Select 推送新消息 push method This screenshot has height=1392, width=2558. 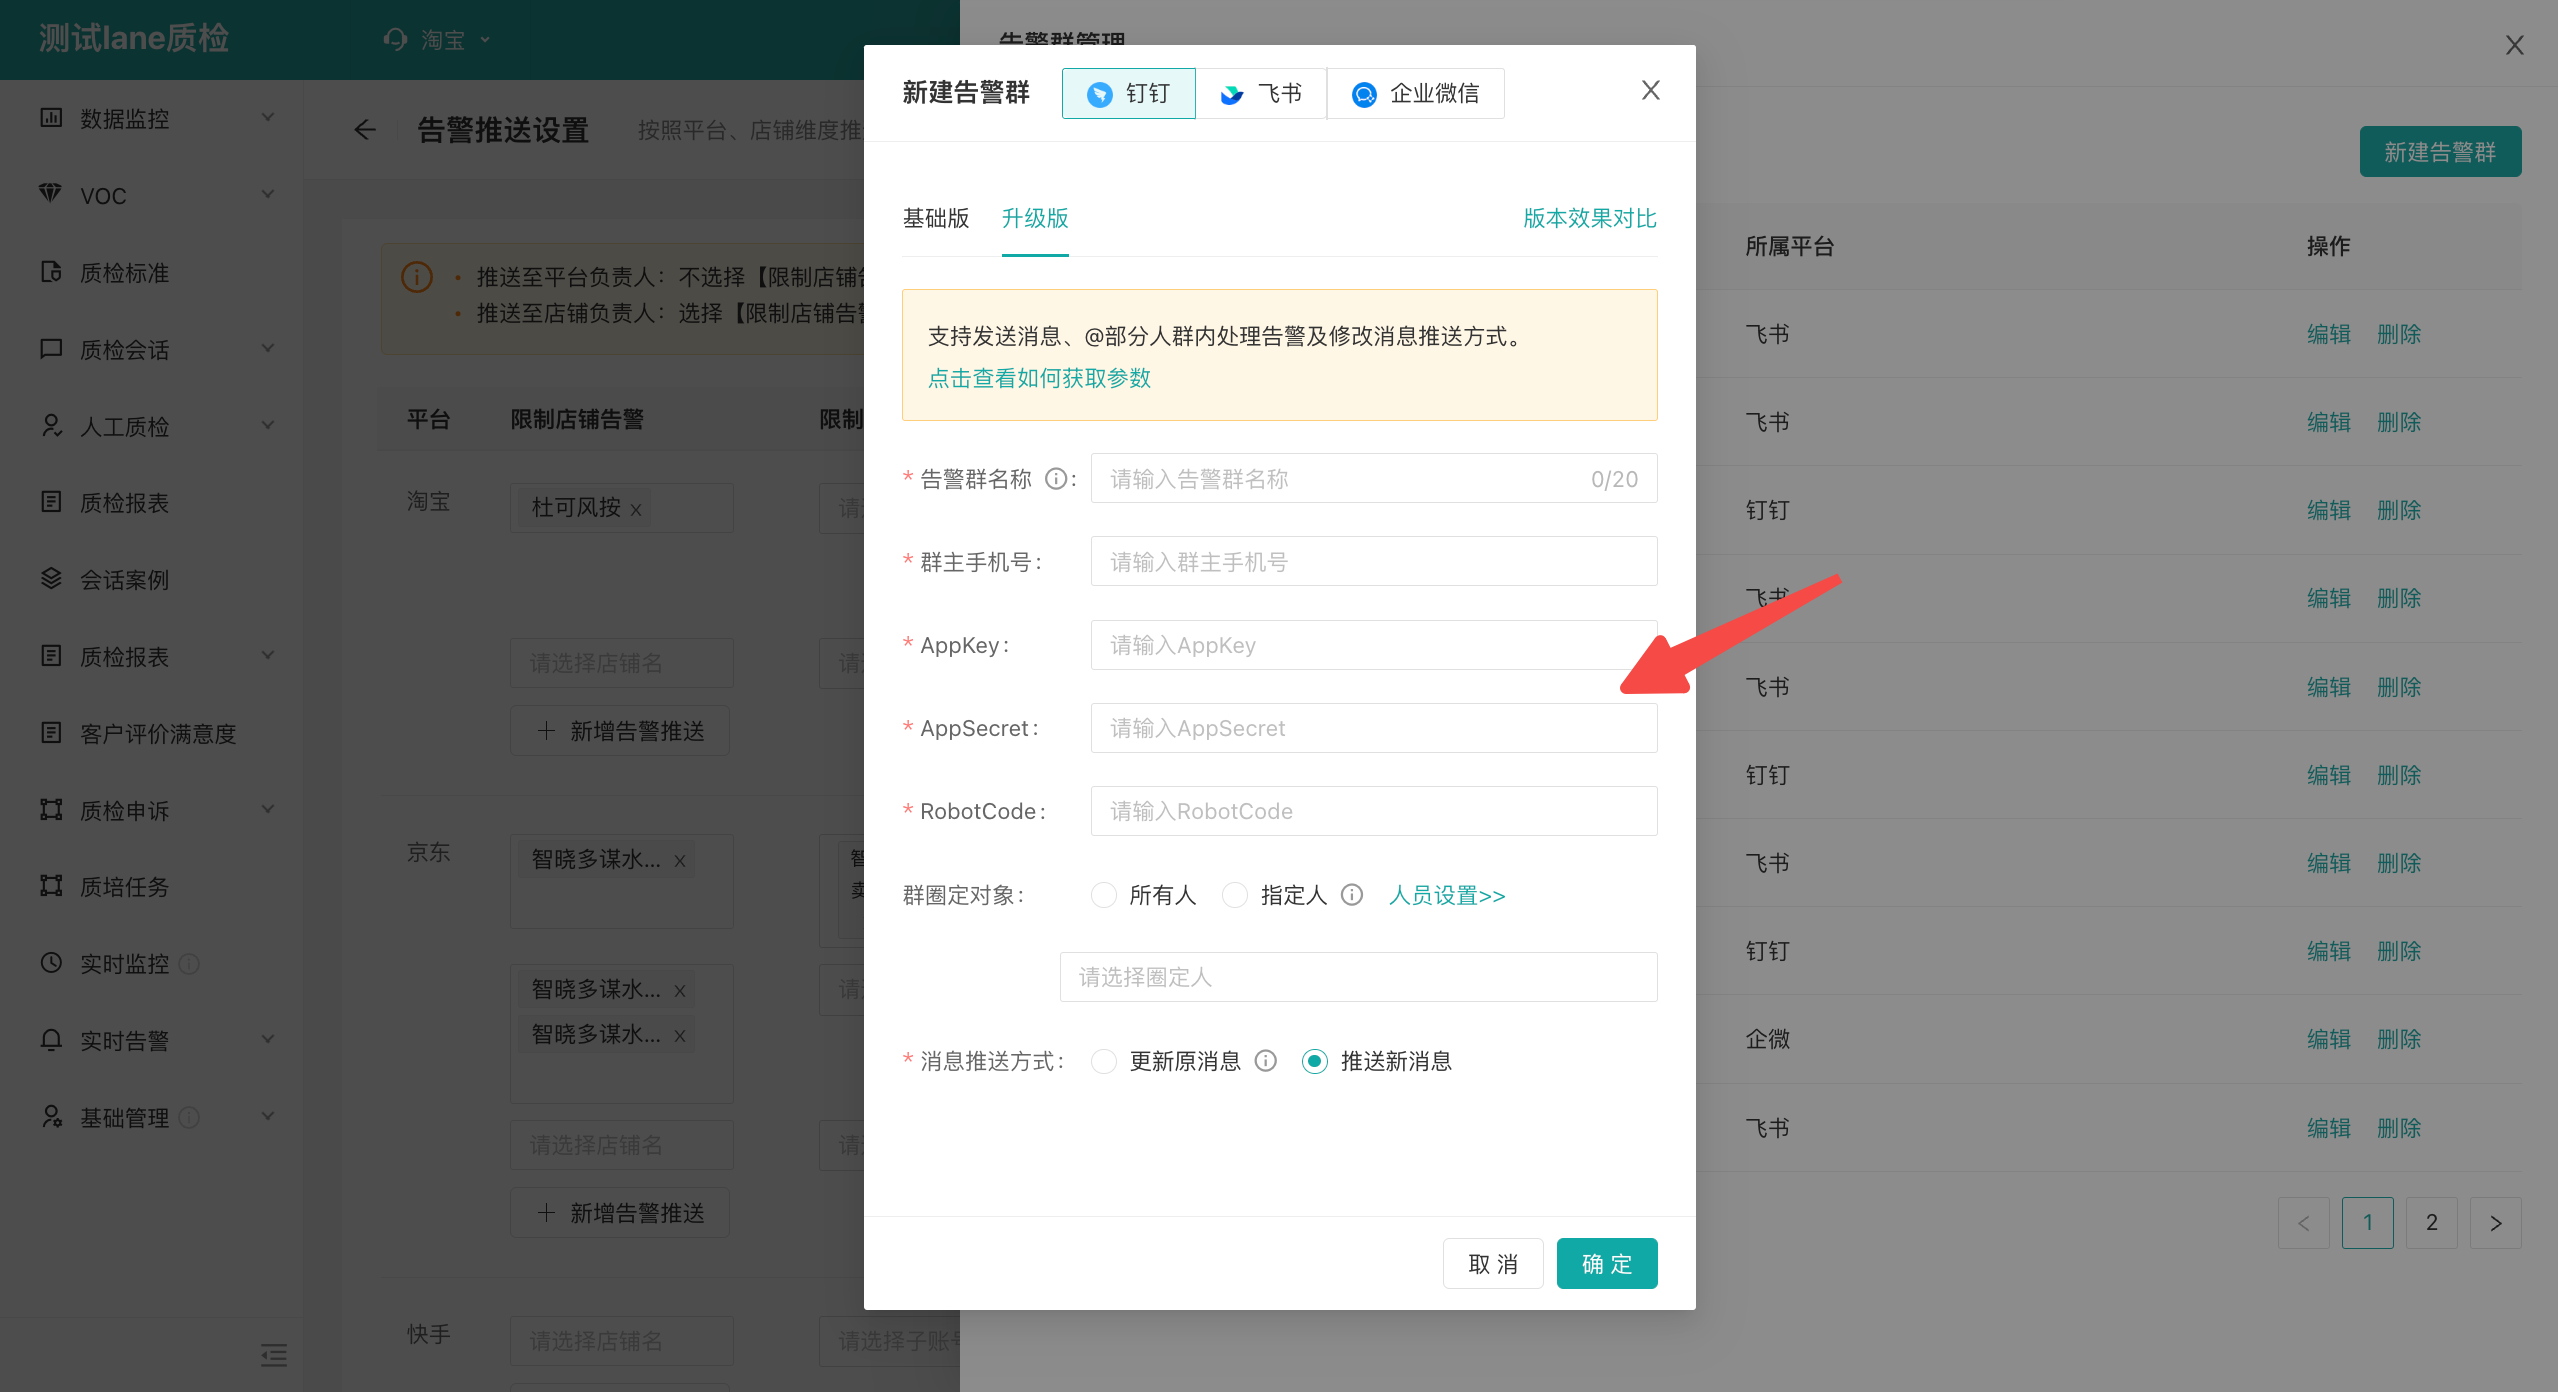coord(1315,1061)
